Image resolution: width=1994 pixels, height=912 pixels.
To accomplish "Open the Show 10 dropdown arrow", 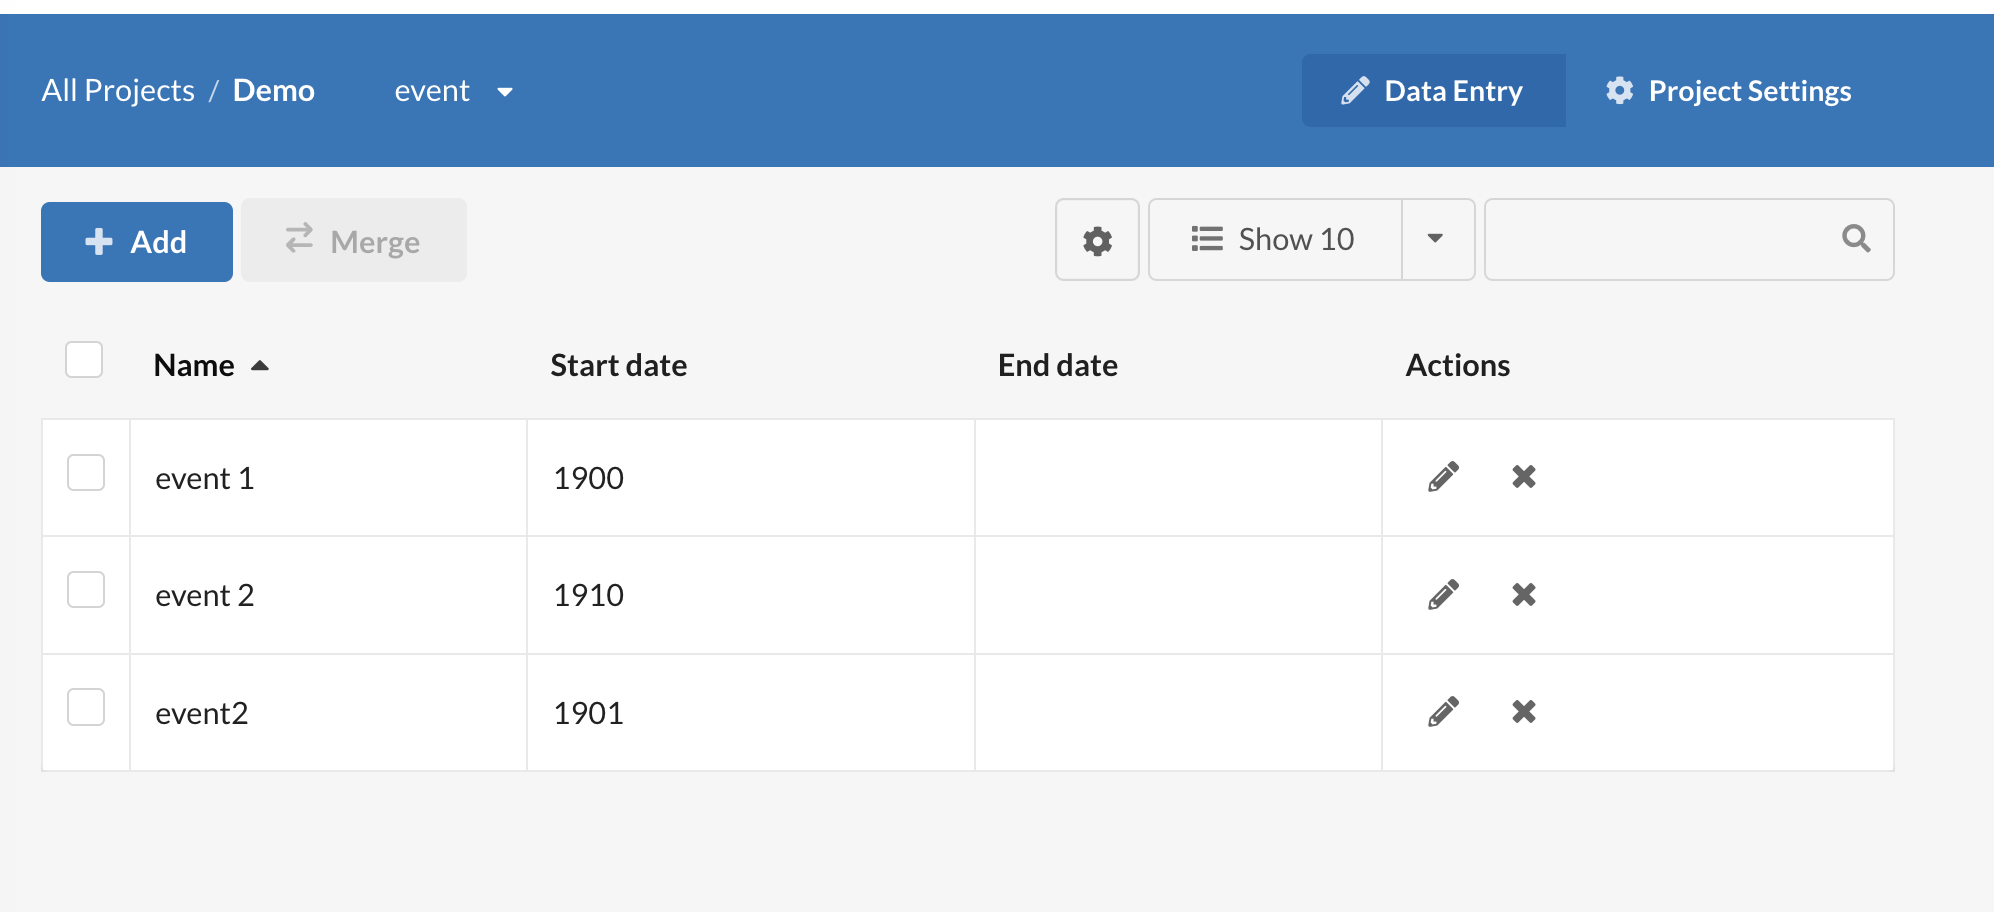I will [x=1437, y=239].
